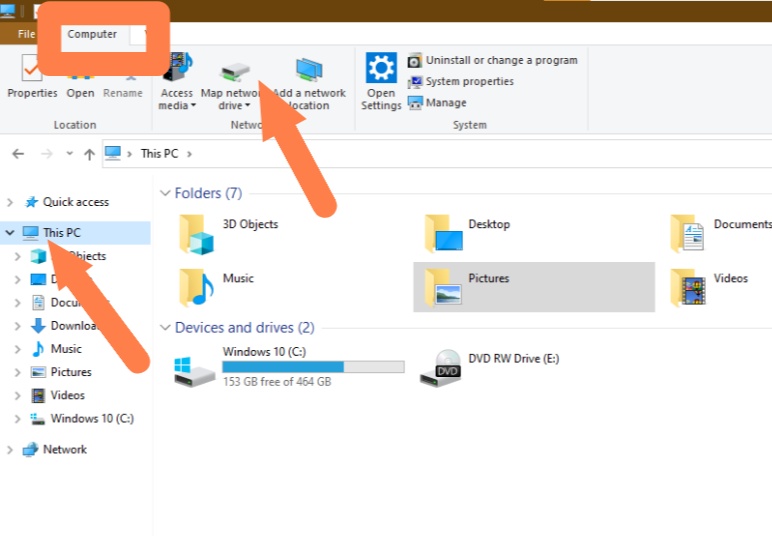
Task: Select the Desktop folder icon
Action: click(x=444, y=233)
